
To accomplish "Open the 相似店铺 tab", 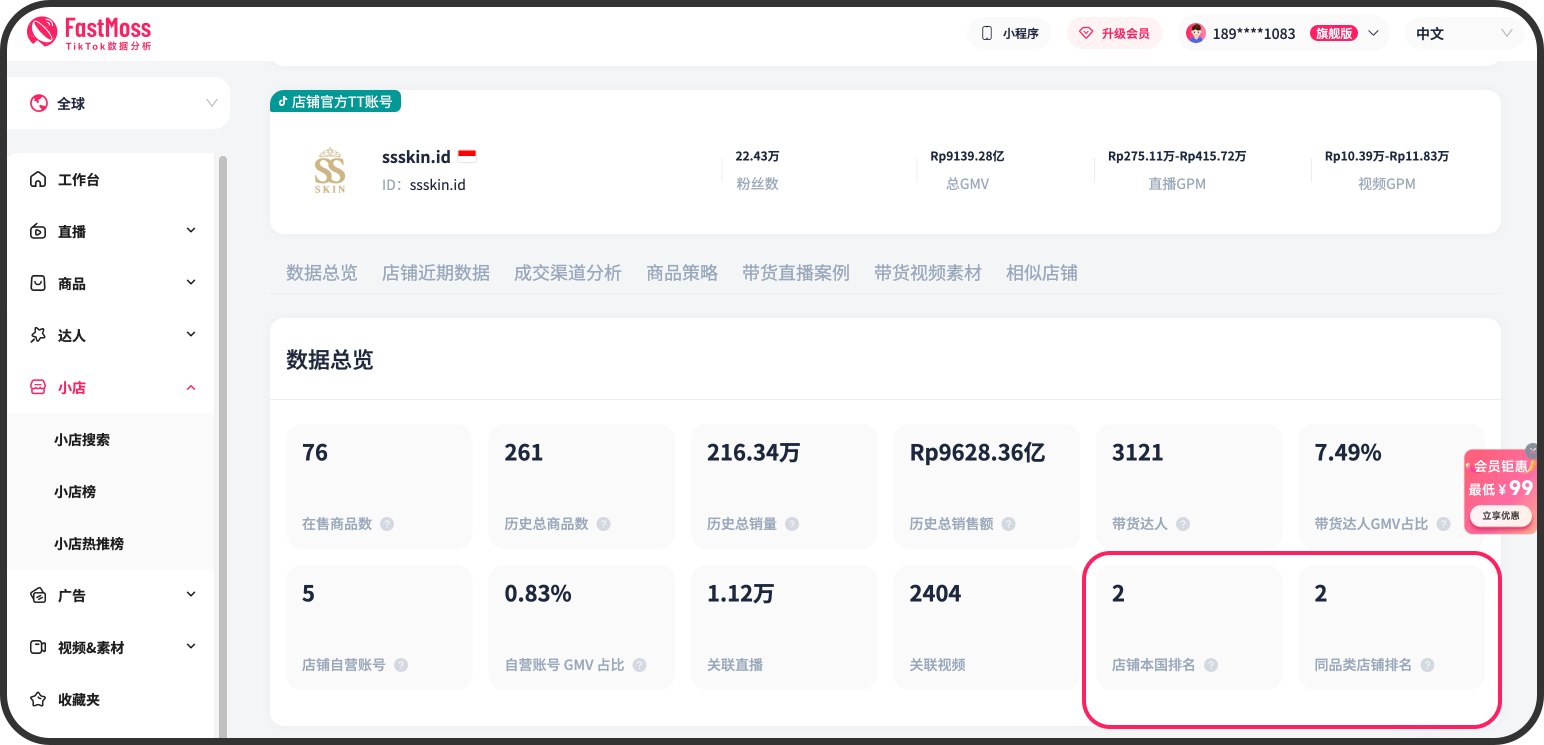I will pyautogui.click(x=1041, y=272).
